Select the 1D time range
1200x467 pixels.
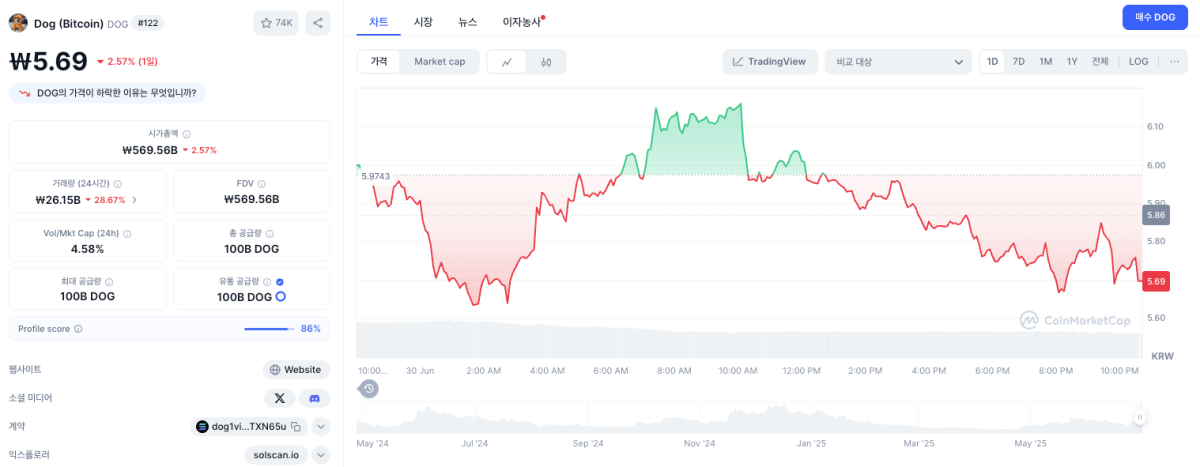click(993, 61)
